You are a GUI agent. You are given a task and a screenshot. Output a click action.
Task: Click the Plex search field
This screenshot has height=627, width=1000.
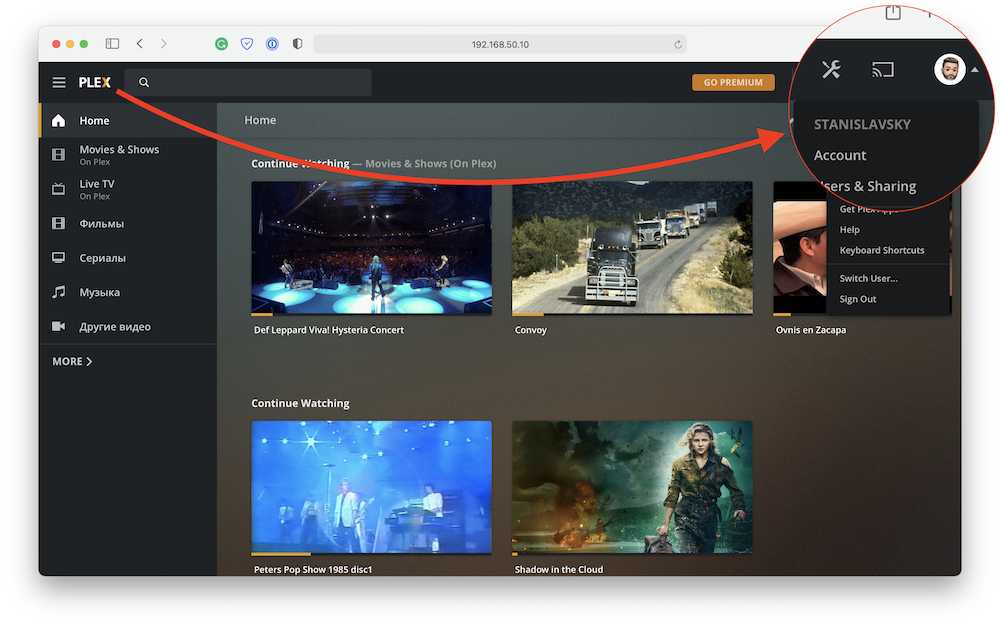258,83
